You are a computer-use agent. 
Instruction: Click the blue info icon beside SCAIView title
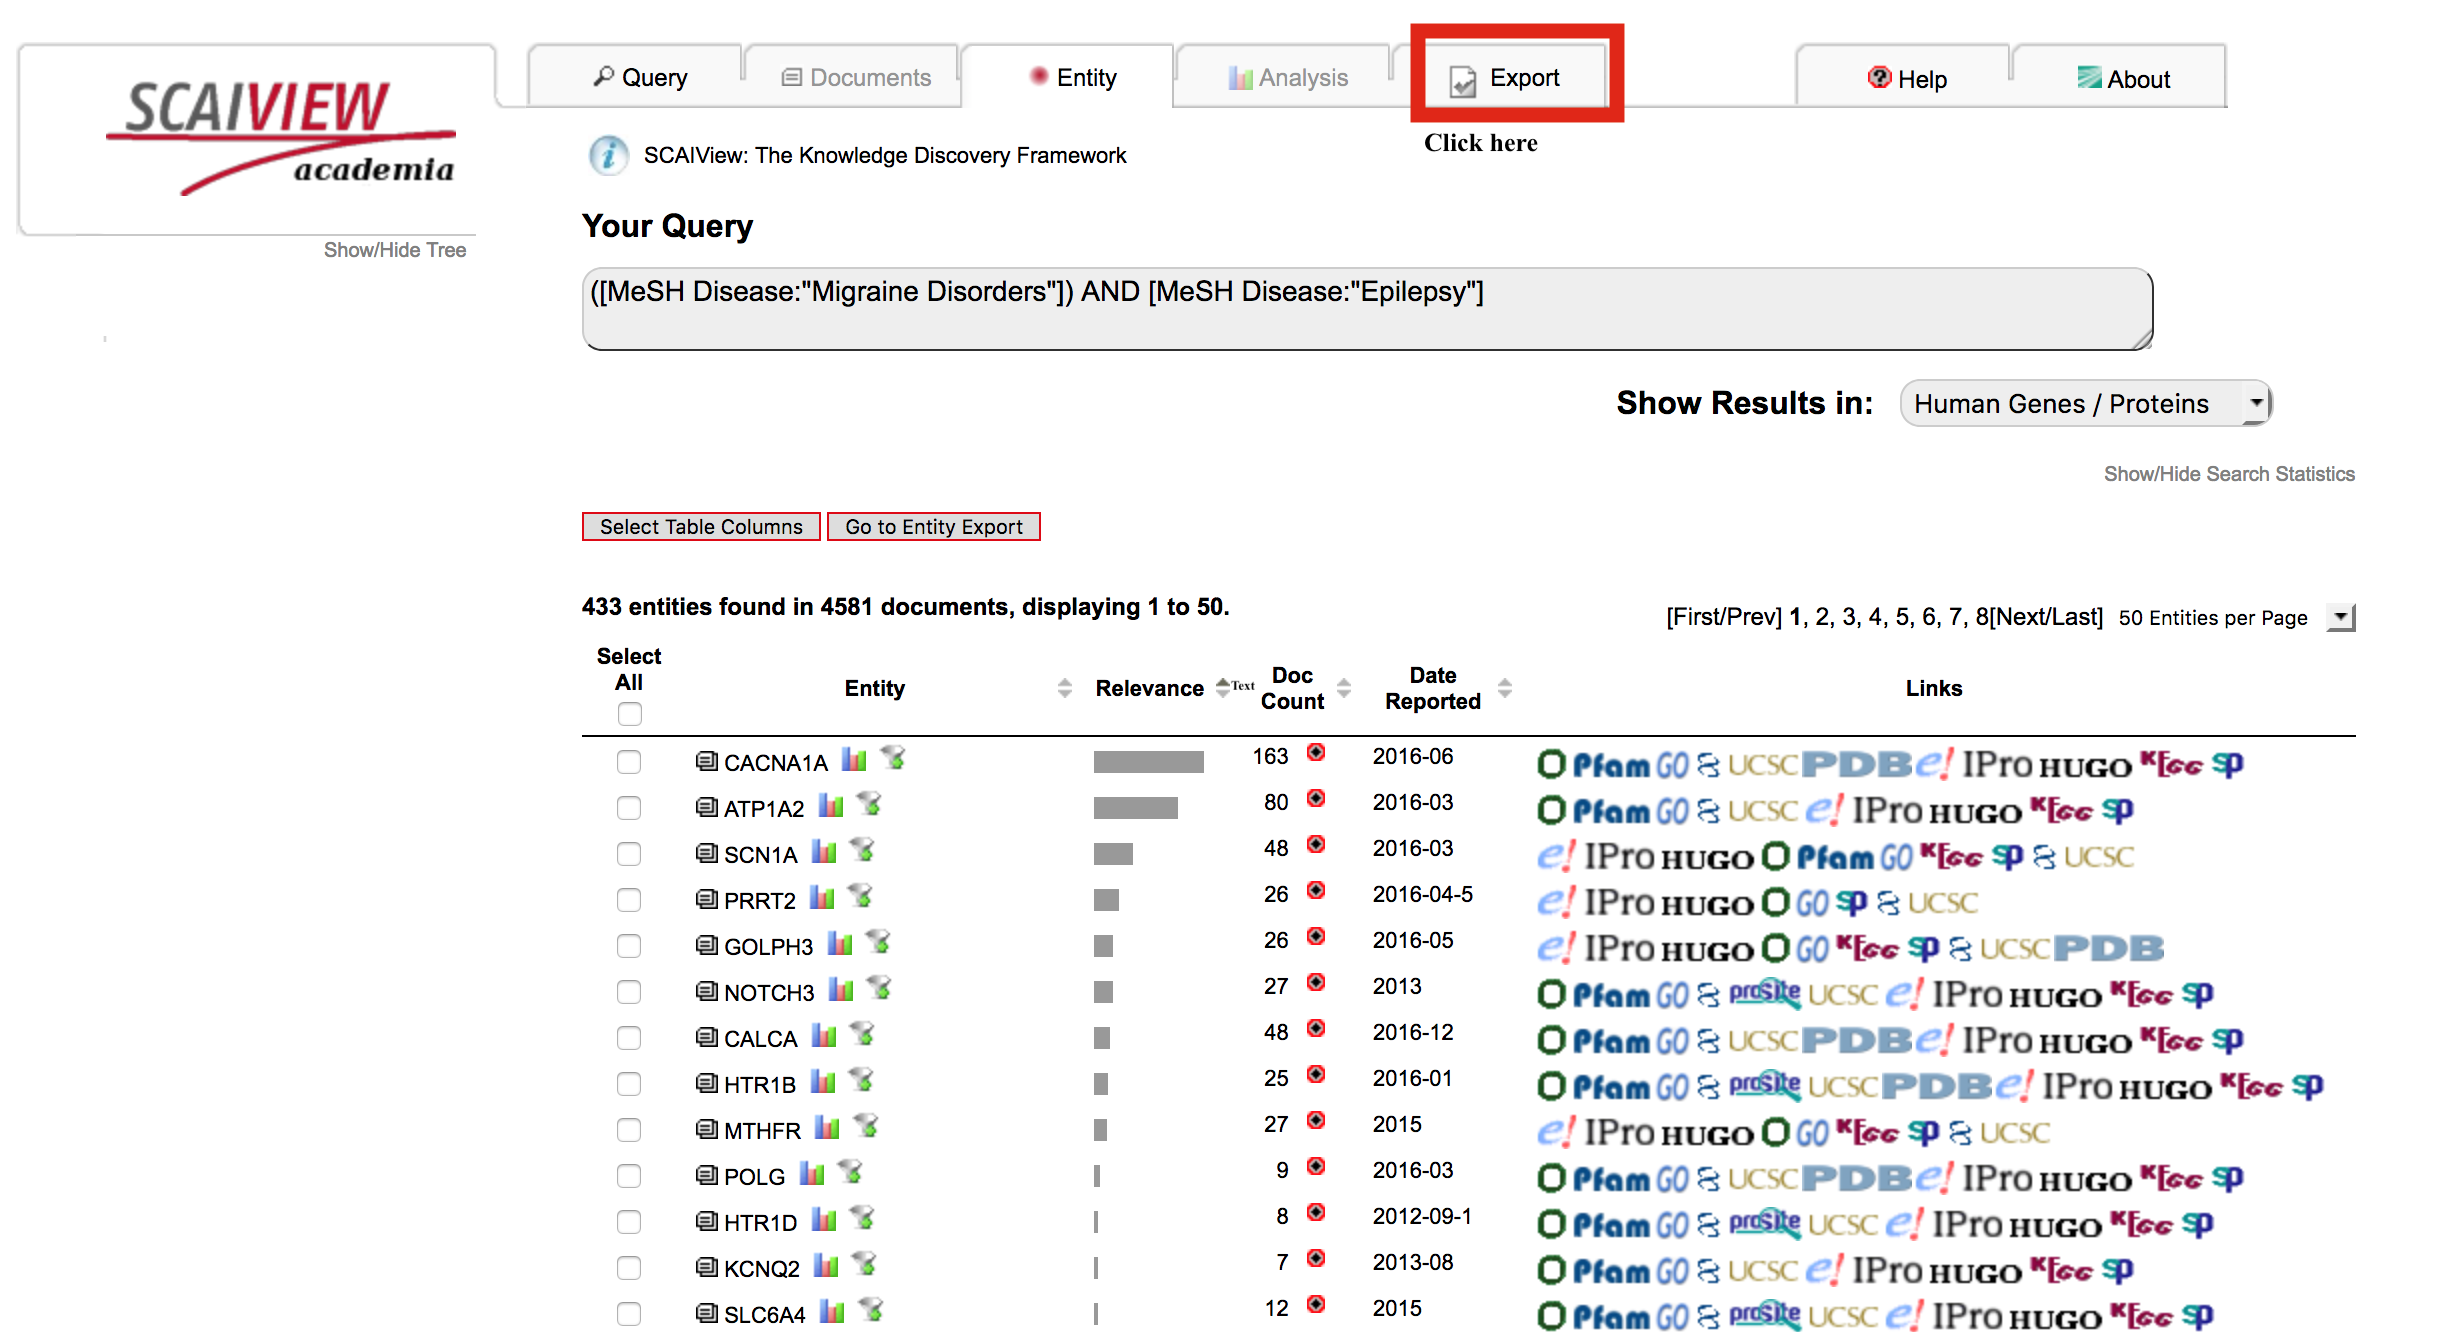(608, 155)
